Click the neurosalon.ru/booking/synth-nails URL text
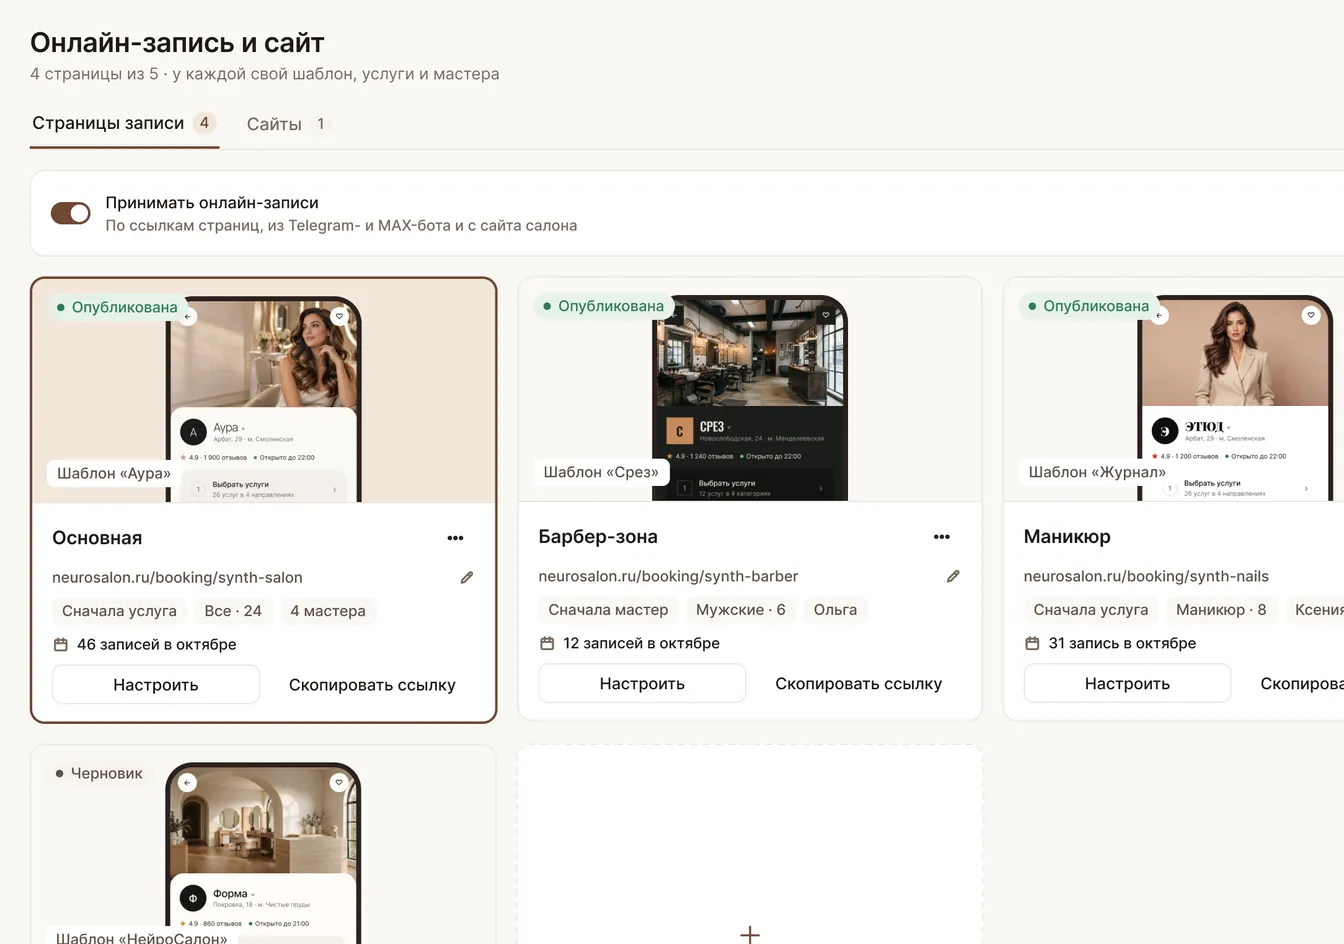 (1146, 577)
